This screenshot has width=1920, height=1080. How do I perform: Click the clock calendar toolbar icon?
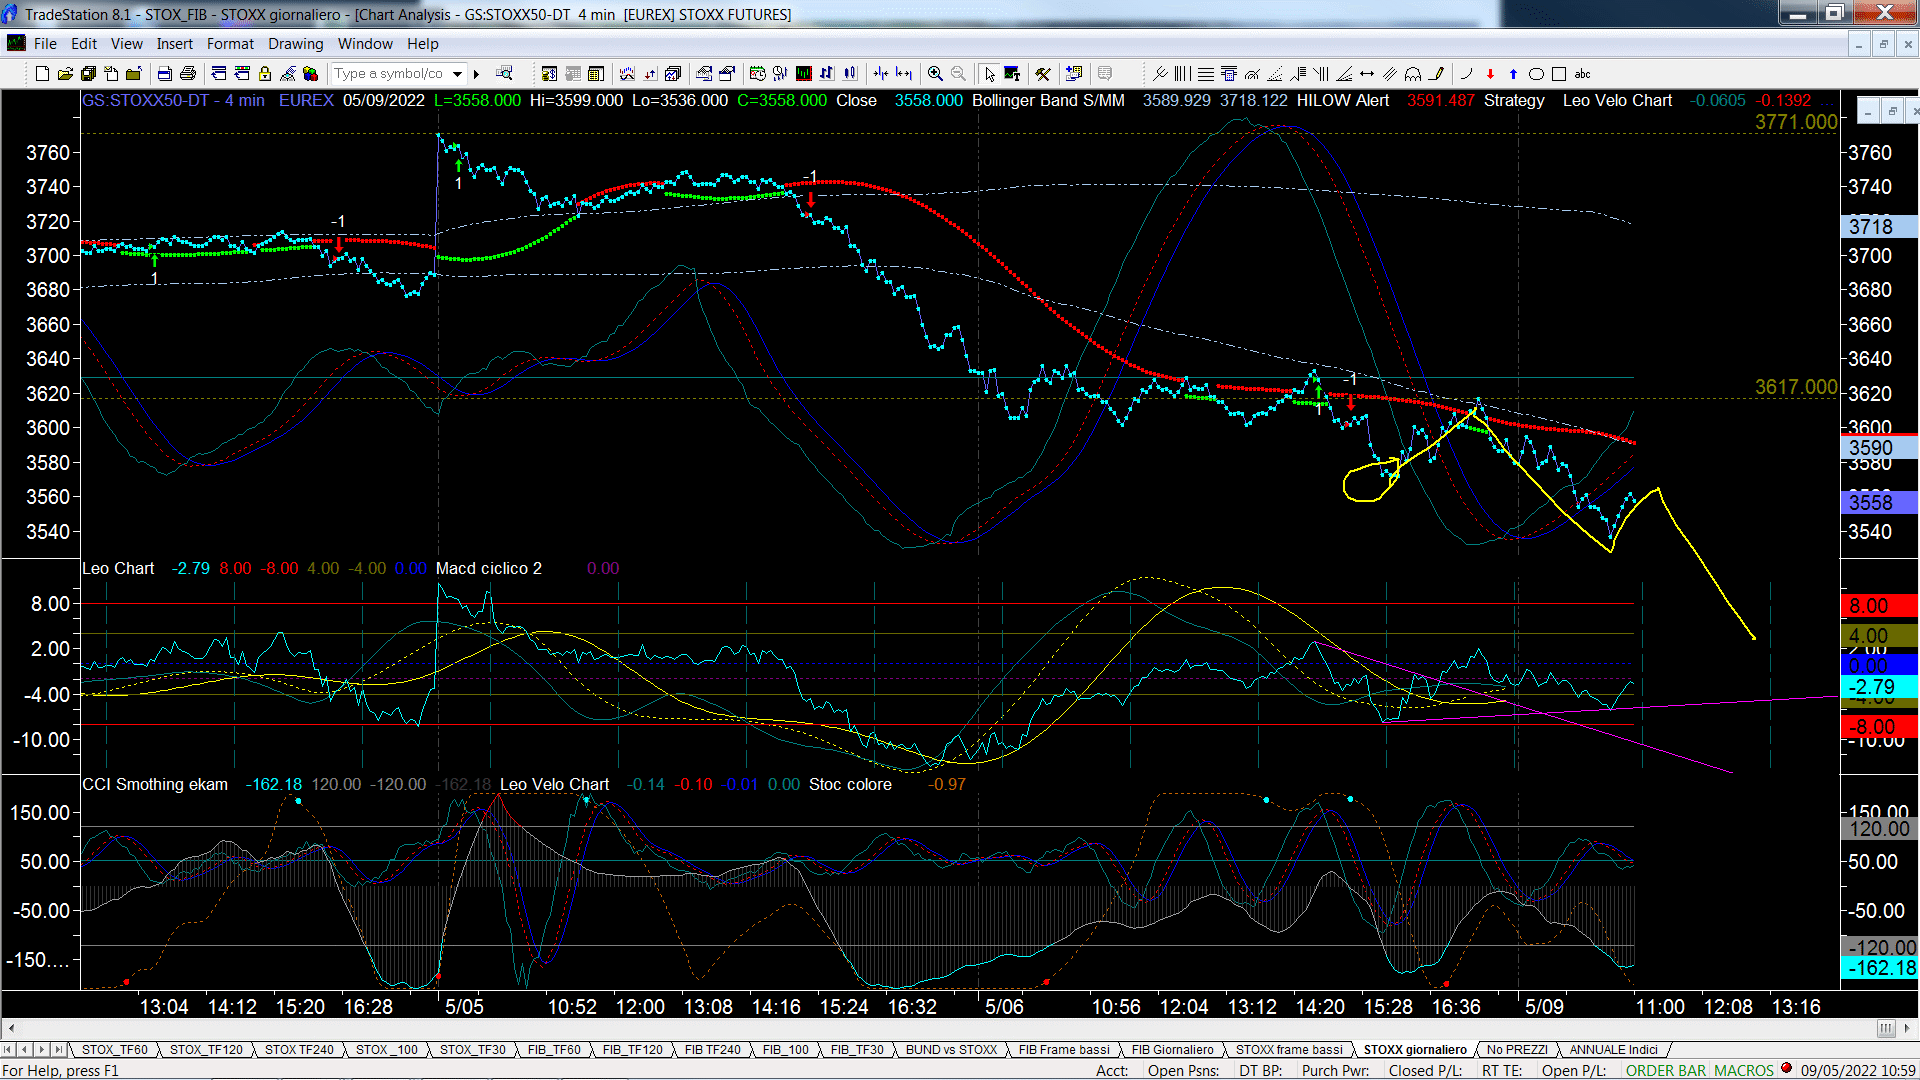coord(757,73)
